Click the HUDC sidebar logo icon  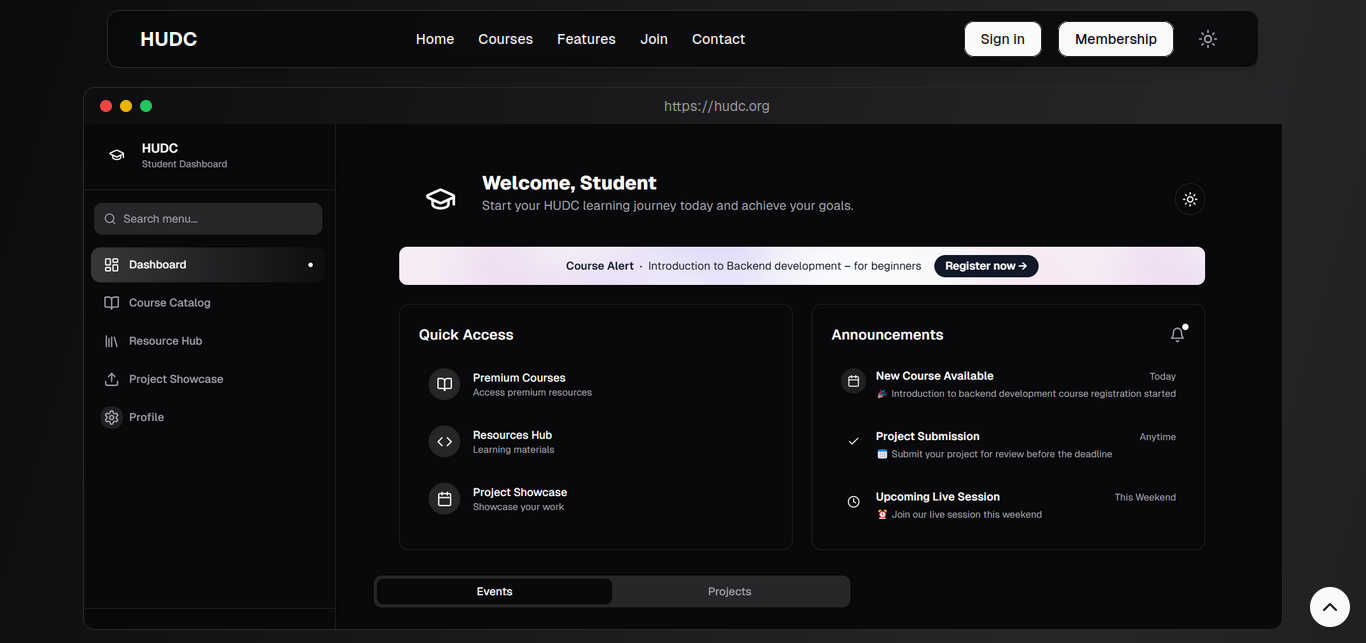tap(117, 155)
